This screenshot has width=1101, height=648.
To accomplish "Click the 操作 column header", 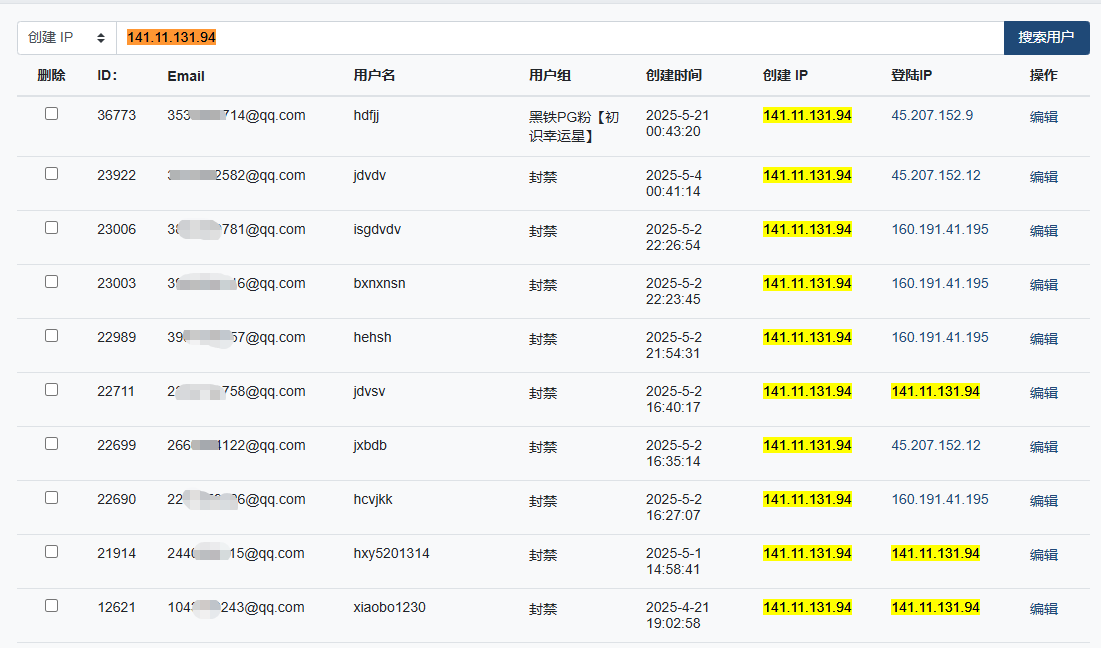I will point(1043,76).
